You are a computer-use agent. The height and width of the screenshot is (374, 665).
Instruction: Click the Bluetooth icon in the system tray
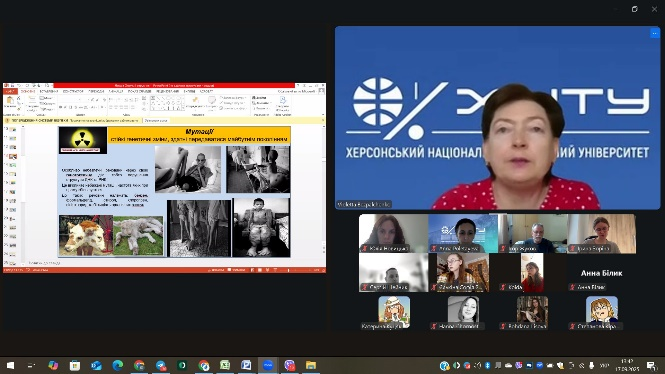[488, 365]
